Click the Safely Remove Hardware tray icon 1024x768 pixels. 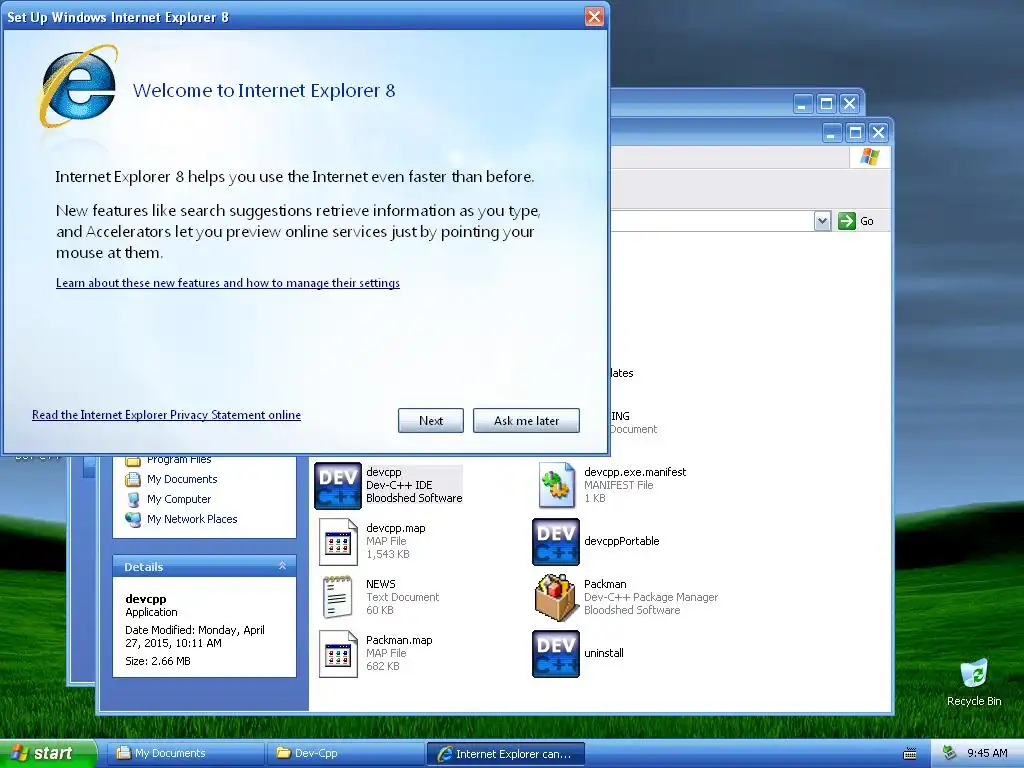pyautogui.click(x=950, y=753)
